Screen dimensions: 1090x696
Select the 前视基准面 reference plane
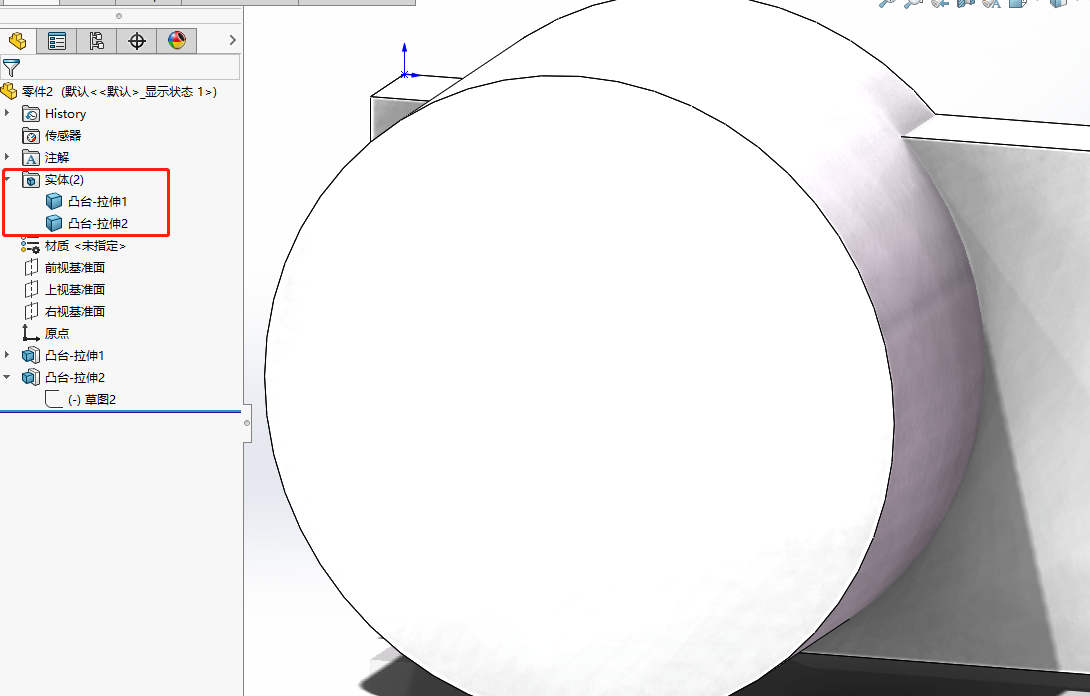tap(73, 267)
